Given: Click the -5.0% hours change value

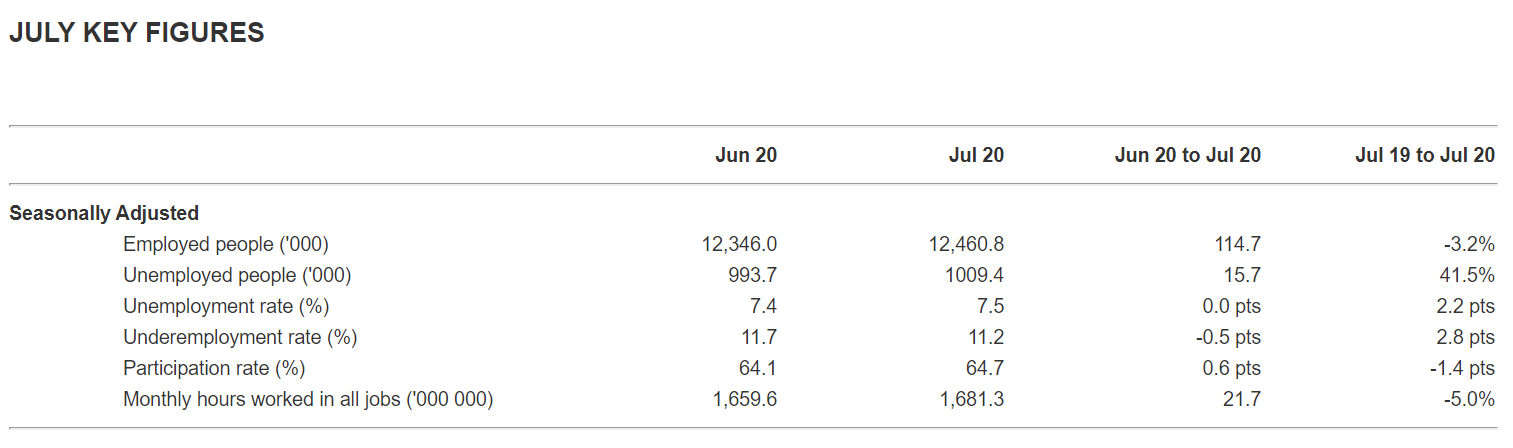Looking at the screenshot, I should tap(1469, 399).
